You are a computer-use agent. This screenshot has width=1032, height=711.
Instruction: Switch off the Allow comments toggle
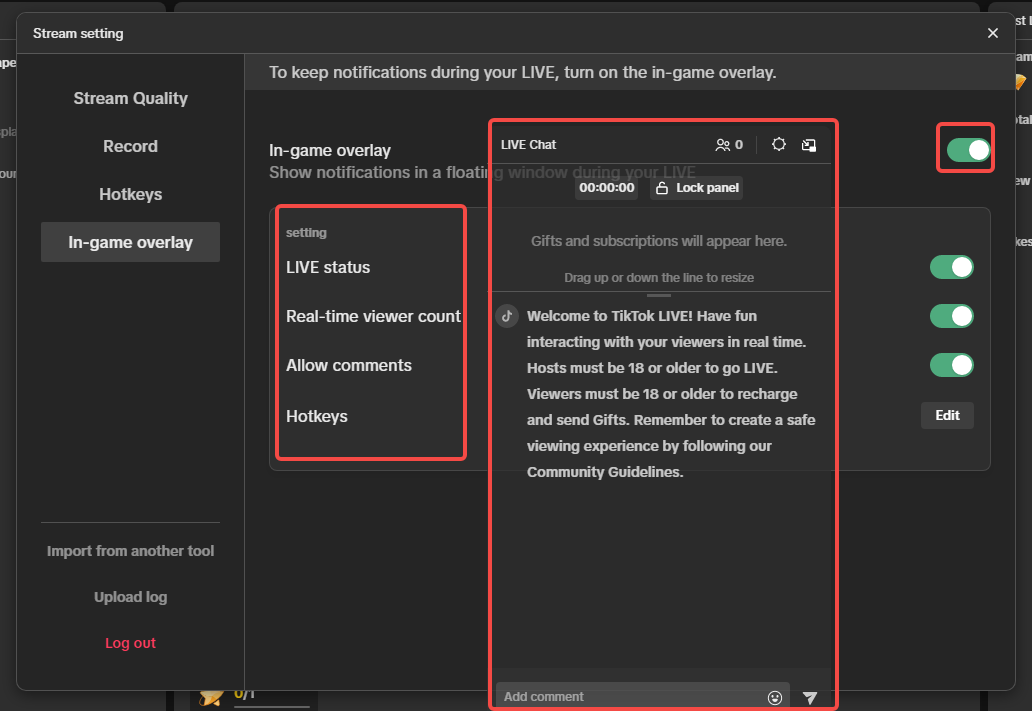pyautogui.click(x=951, y=365)
